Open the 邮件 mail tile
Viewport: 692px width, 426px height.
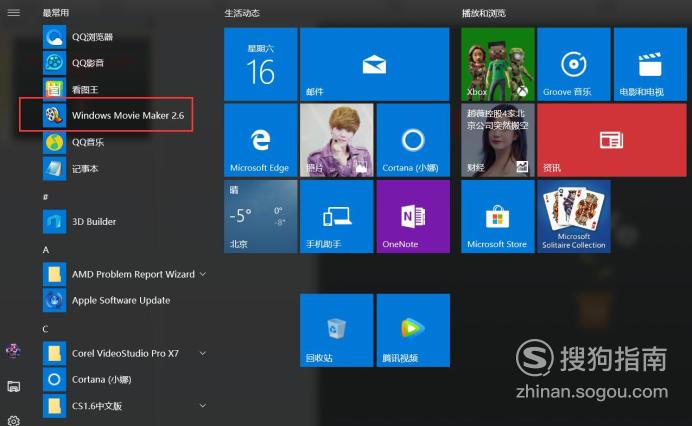[375, 64]
